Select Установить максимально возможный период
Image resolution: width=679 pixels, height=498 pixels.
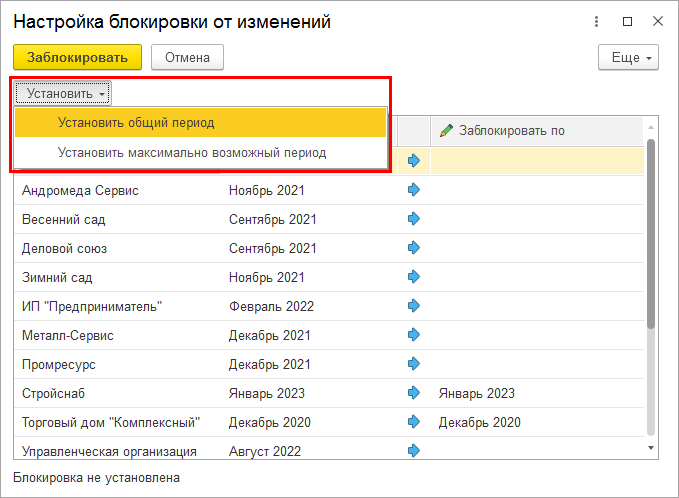click(x=192, y=153)
